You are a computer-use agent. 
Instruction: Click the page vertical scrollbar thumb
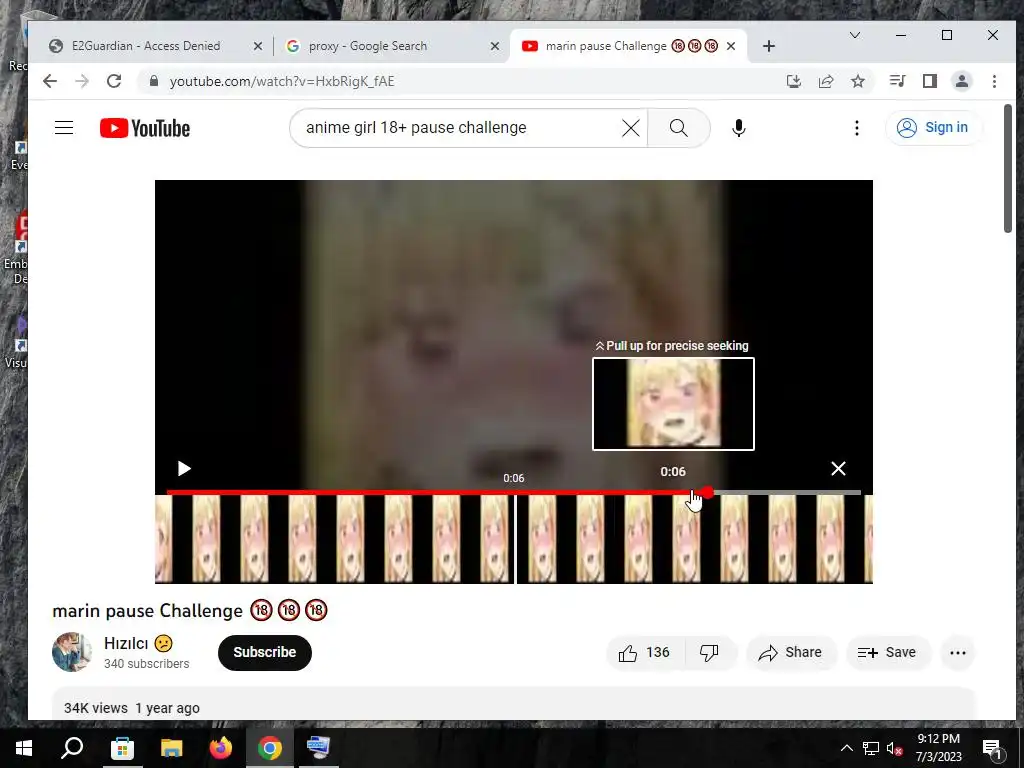tap(1008, 168)
